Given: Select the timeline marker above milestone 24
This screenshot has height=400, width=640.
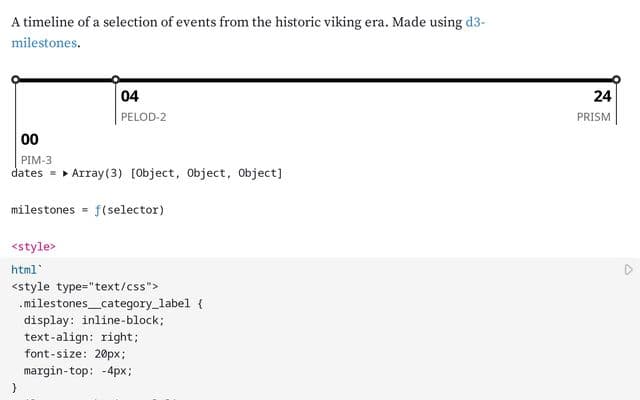Looking at the screenshot, I should pyautogui.click(x=616, y=80).
